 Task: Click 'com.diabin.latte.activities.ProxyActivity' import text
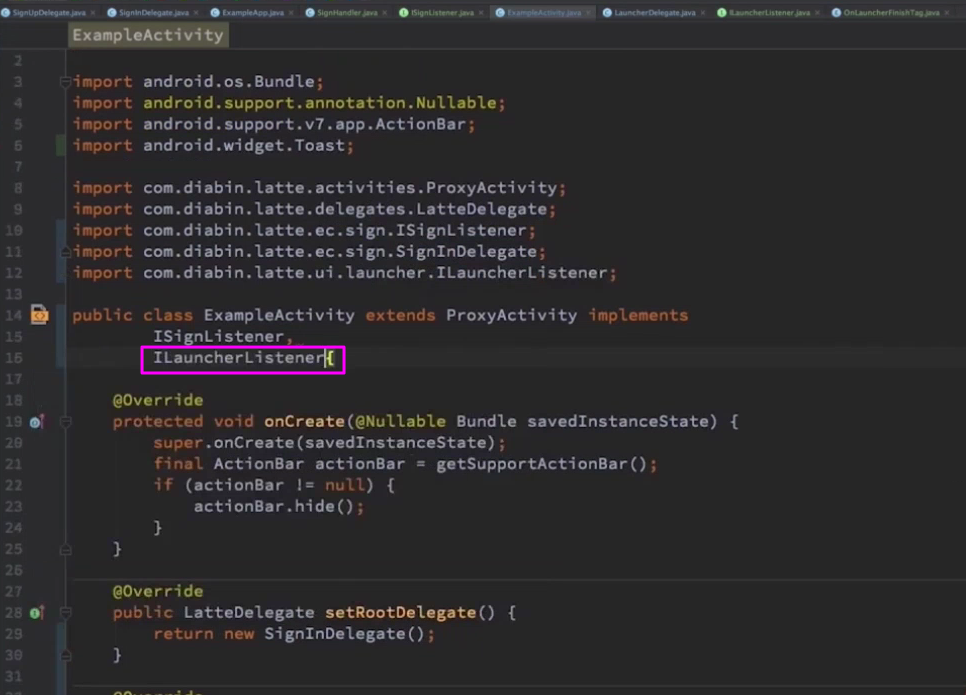pyautogui.click(x=350, y=188)
